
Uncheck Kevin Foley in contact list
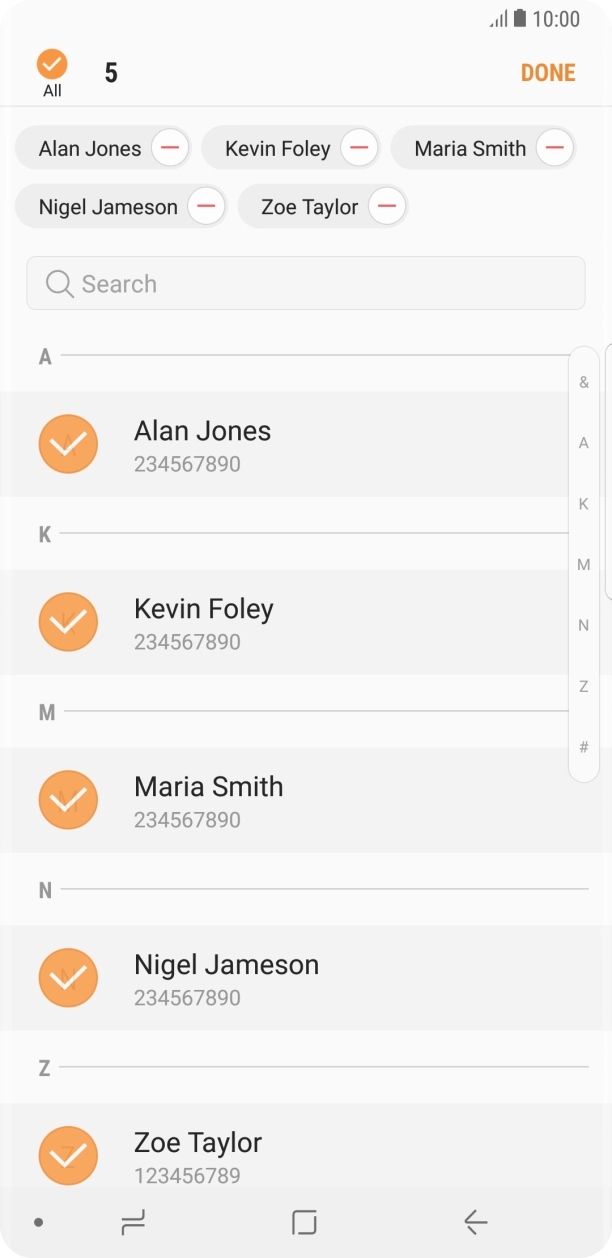pyautogui.click(x=68, y=622)
